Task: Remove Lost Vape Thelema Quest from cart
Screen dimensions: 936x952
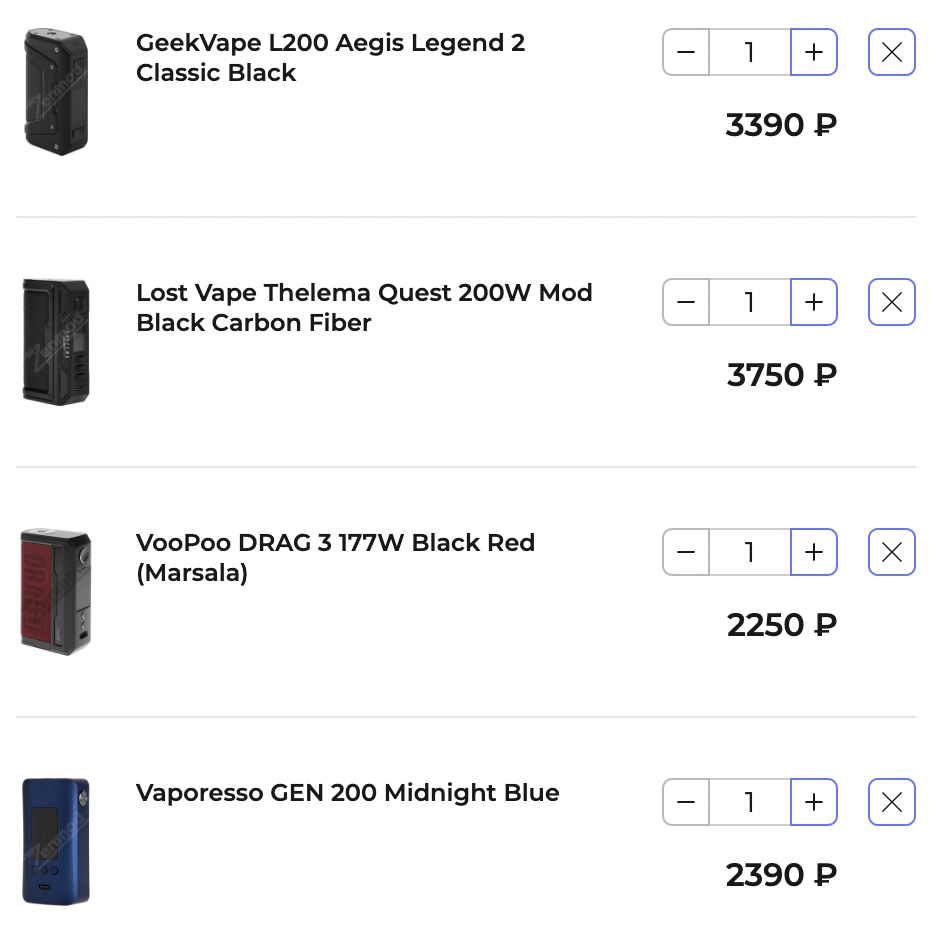Action: [x=891, y=303]
